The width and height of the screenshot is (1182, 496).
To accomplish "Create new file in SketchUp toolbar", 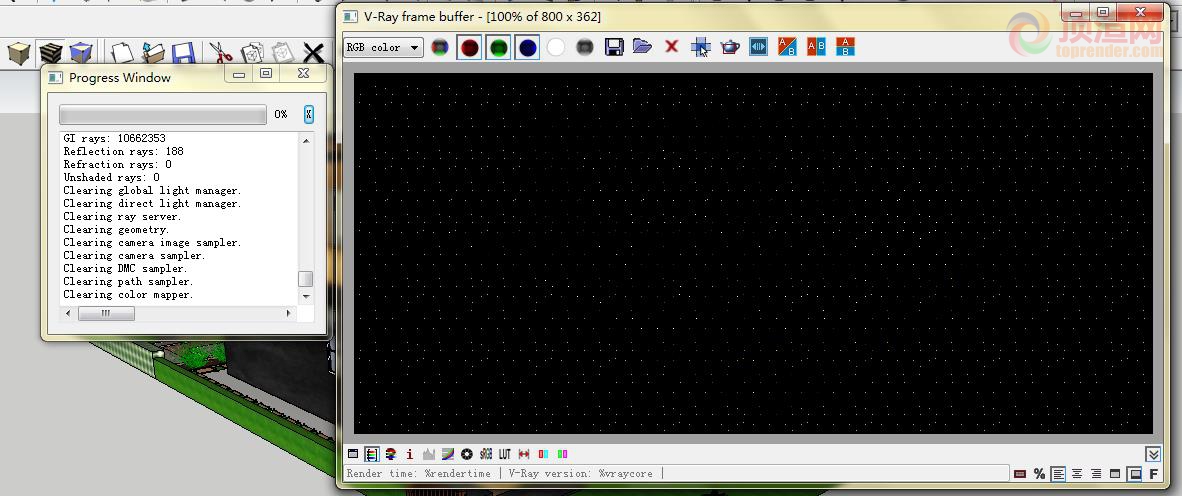I will click(x=121, y=53).
